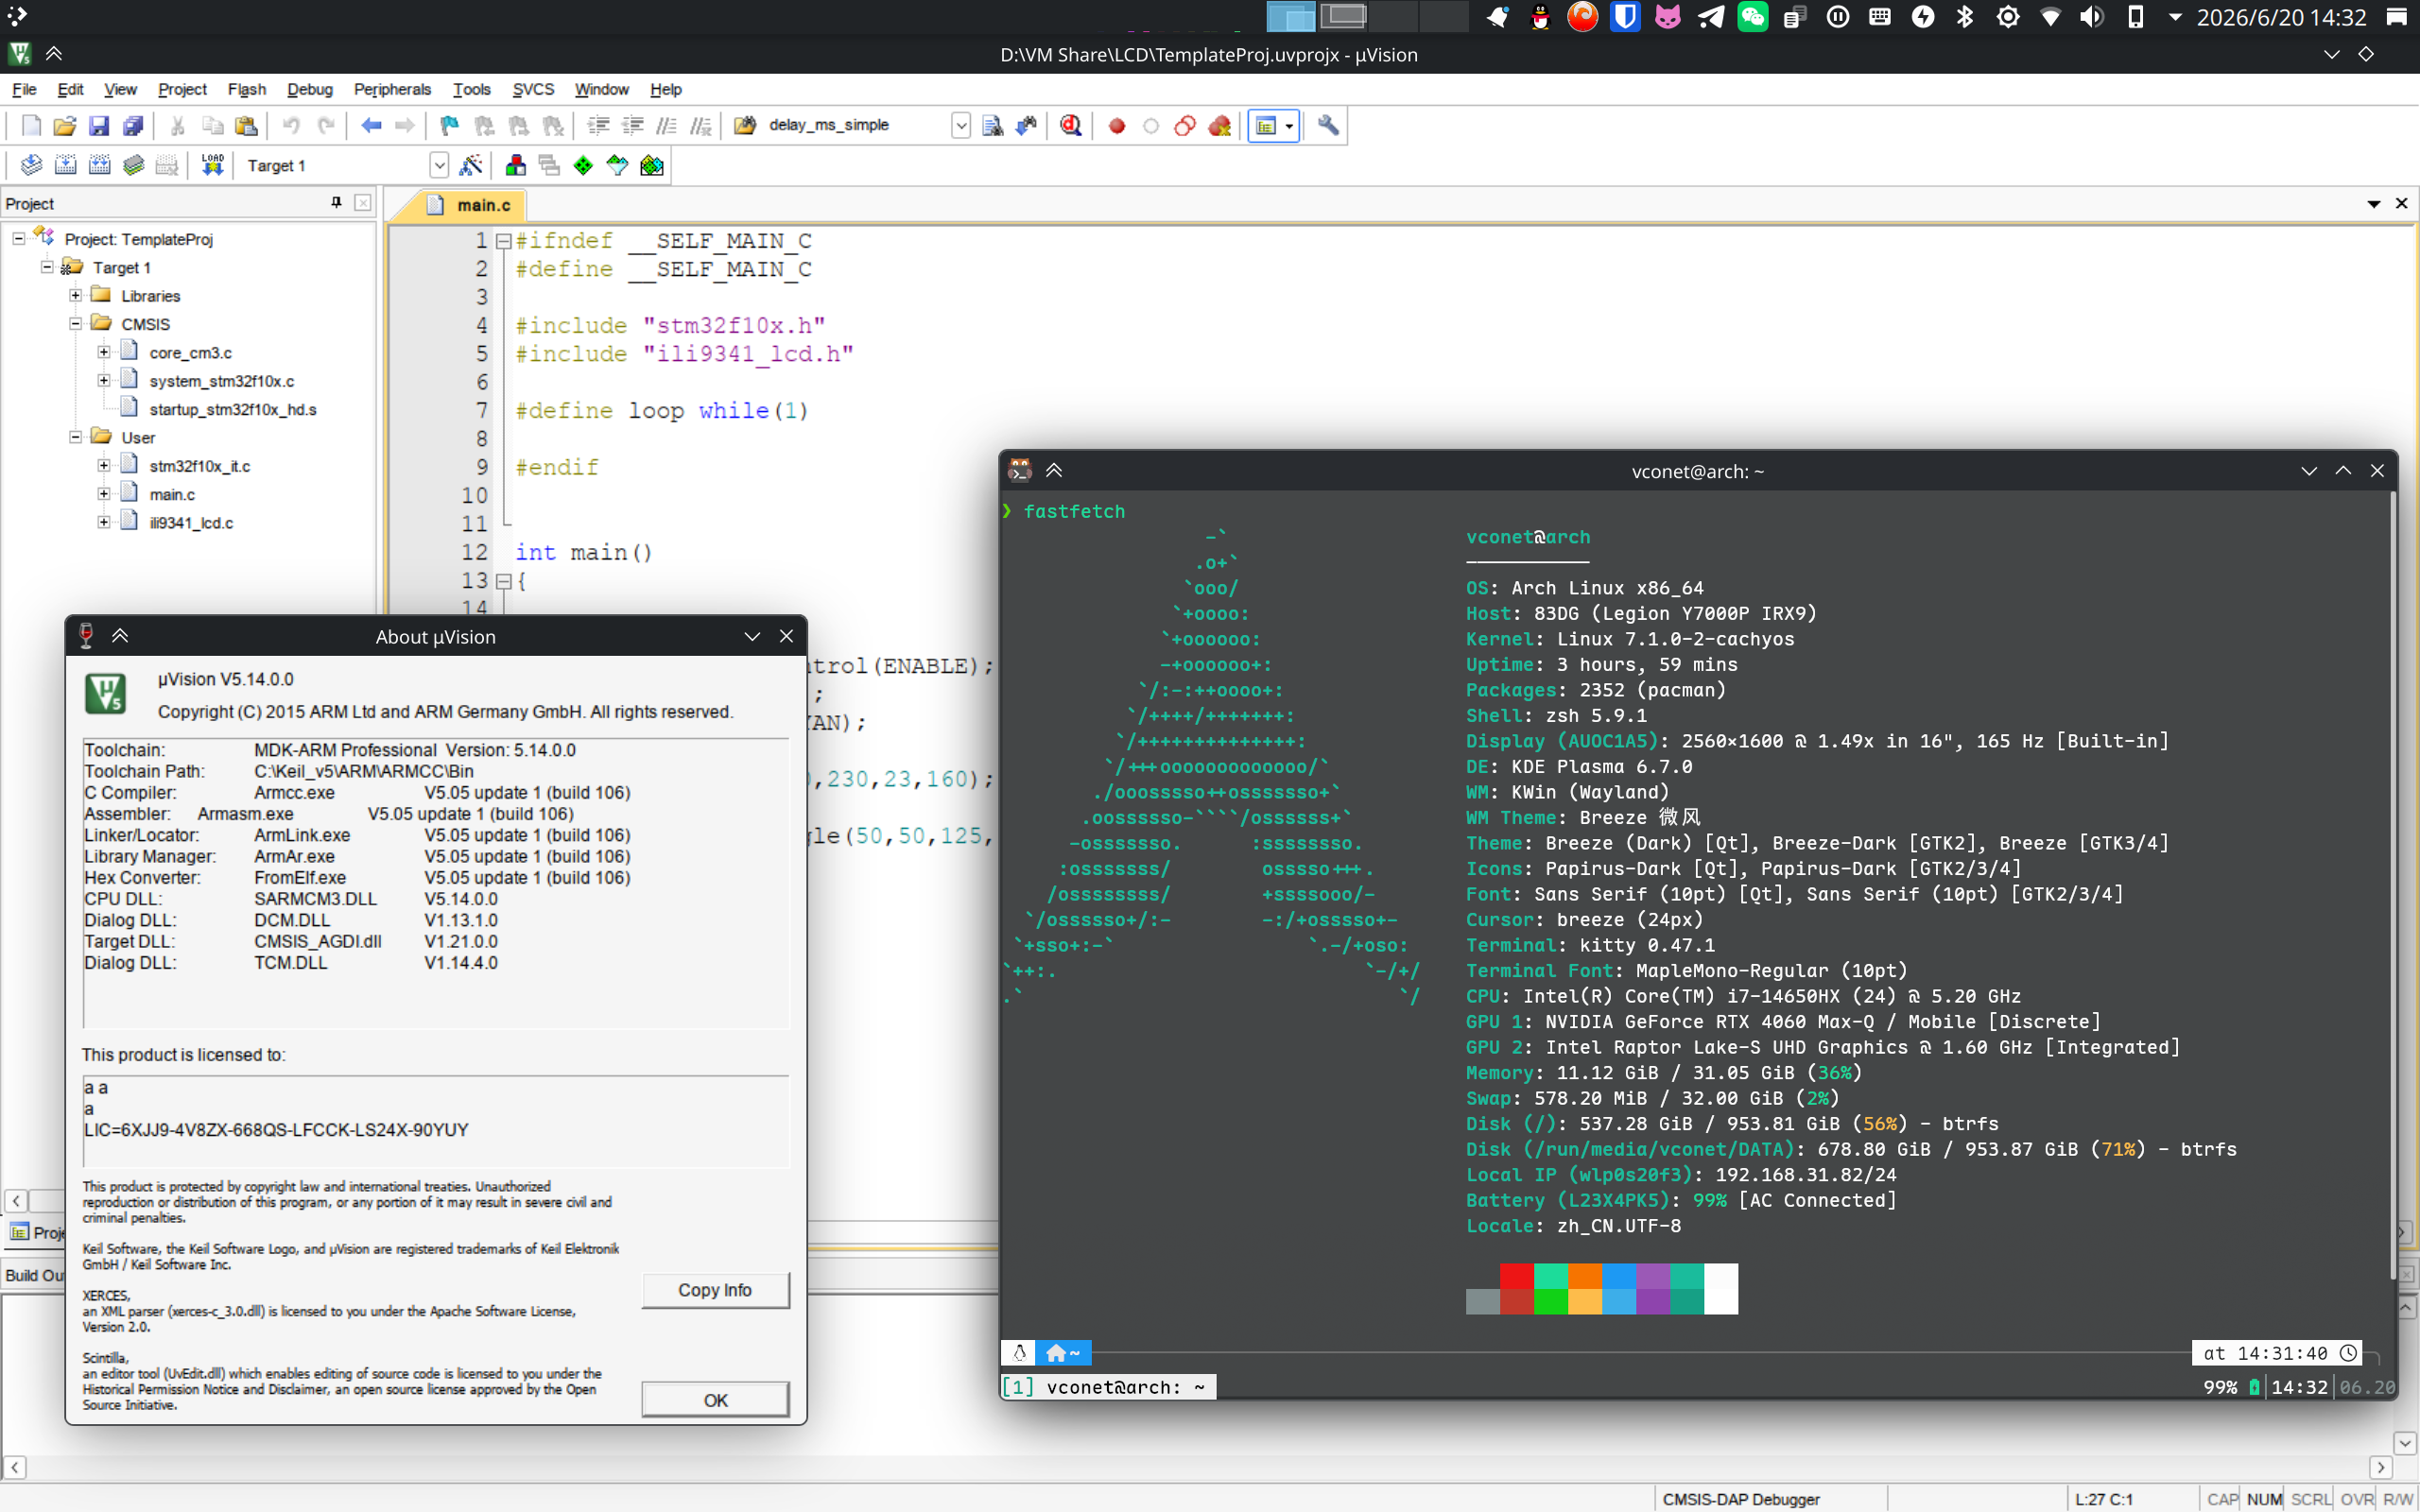Select startup_stm32f10x_hd.s in project tree
Image resolution: width=2420 pixels, height=1512 pixels.
pyautogui.click(x=232, y=409)
